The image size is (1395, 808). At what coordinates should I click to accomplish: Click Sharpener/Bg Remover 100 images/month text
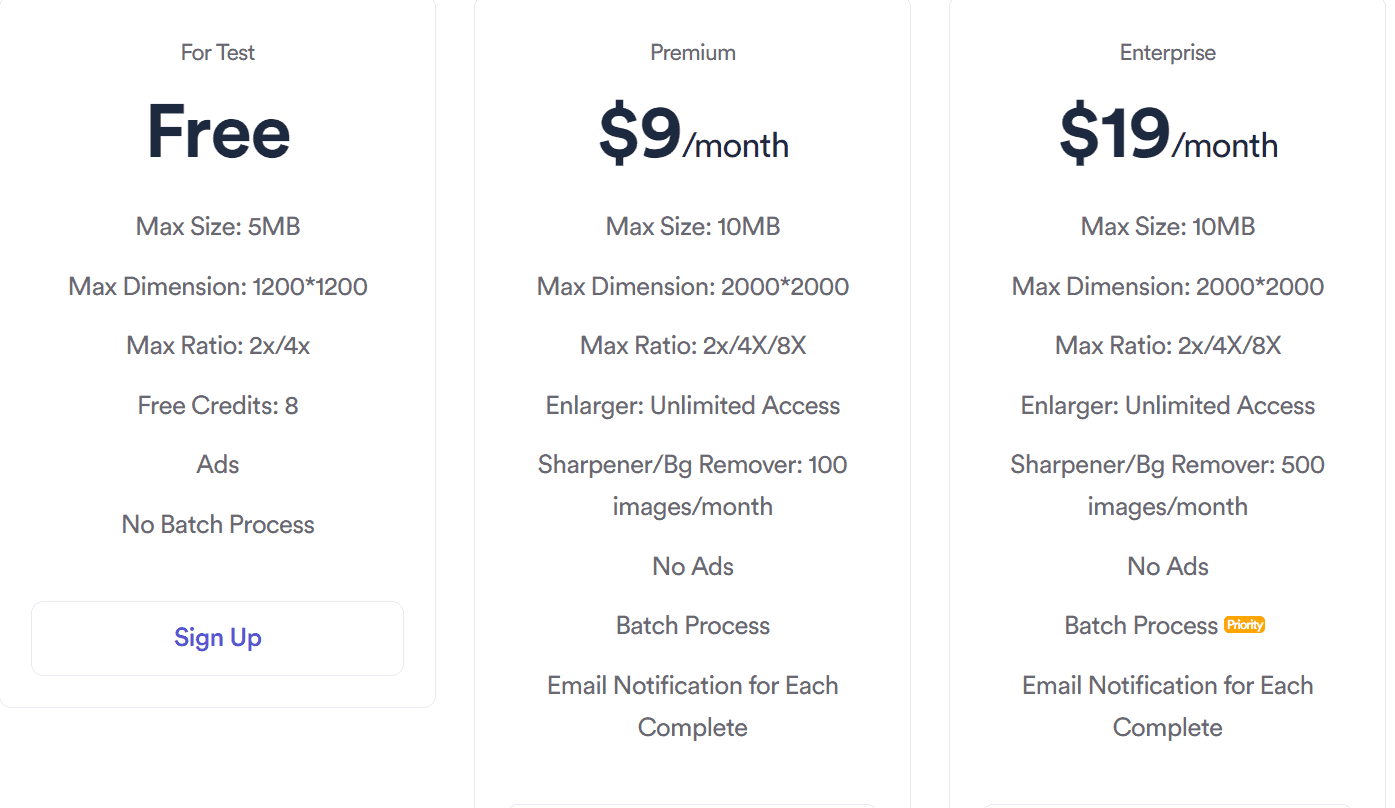(692, 485)
